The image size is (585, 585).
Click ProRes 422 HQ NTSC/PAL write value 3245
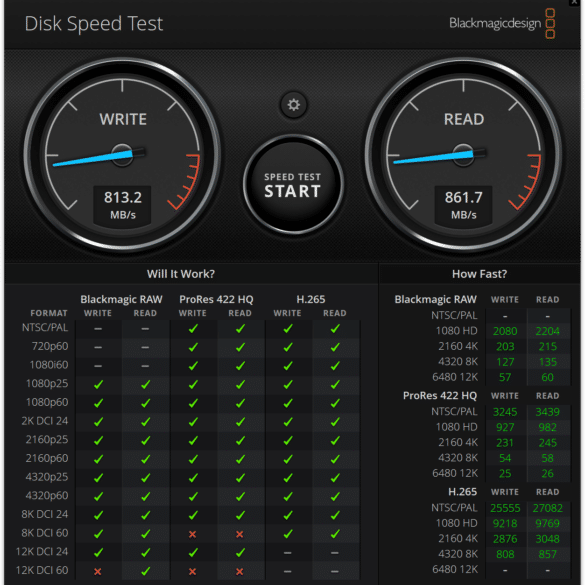[x=505, y=412]
